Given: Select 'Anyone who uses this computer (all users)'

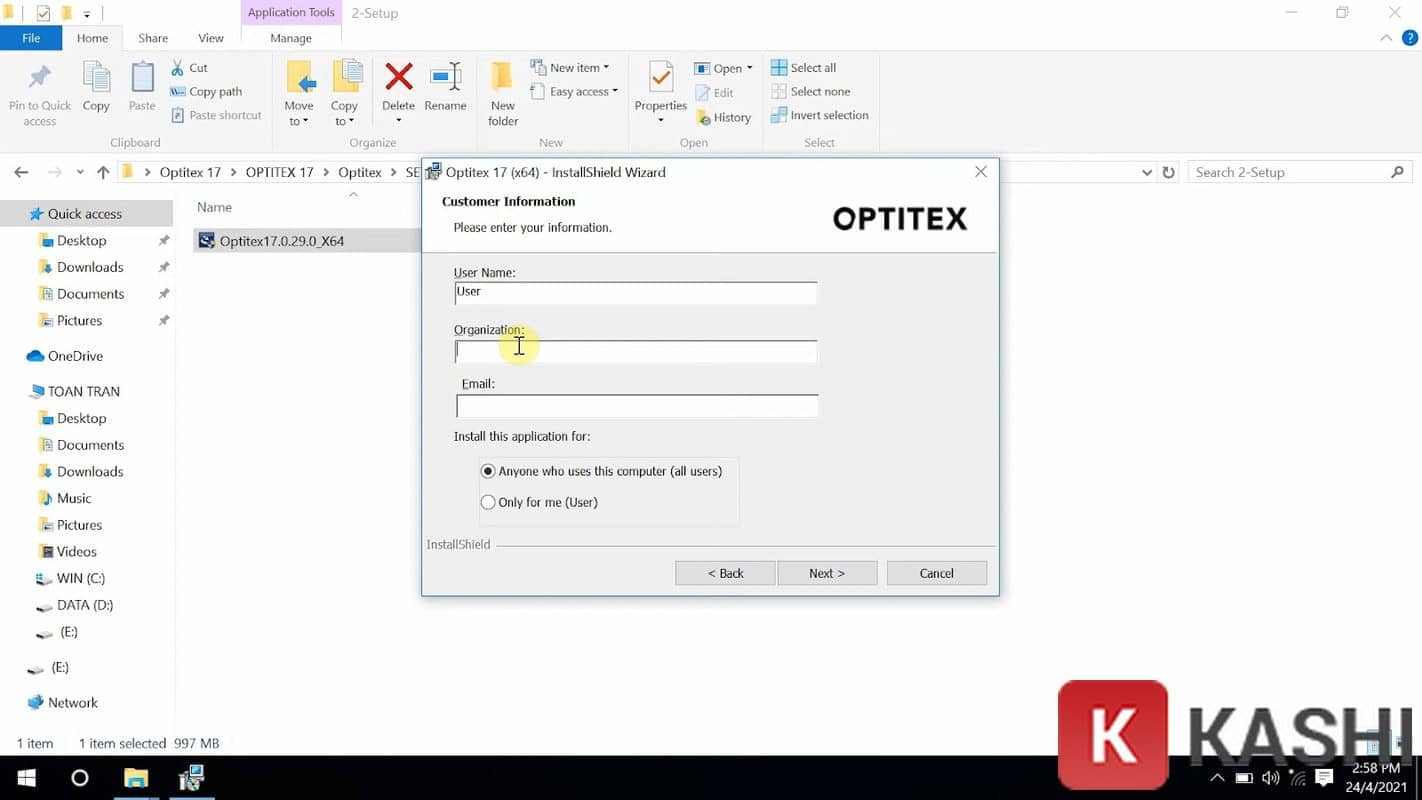Looking at the screenshot, I should [x=488, y=471].
